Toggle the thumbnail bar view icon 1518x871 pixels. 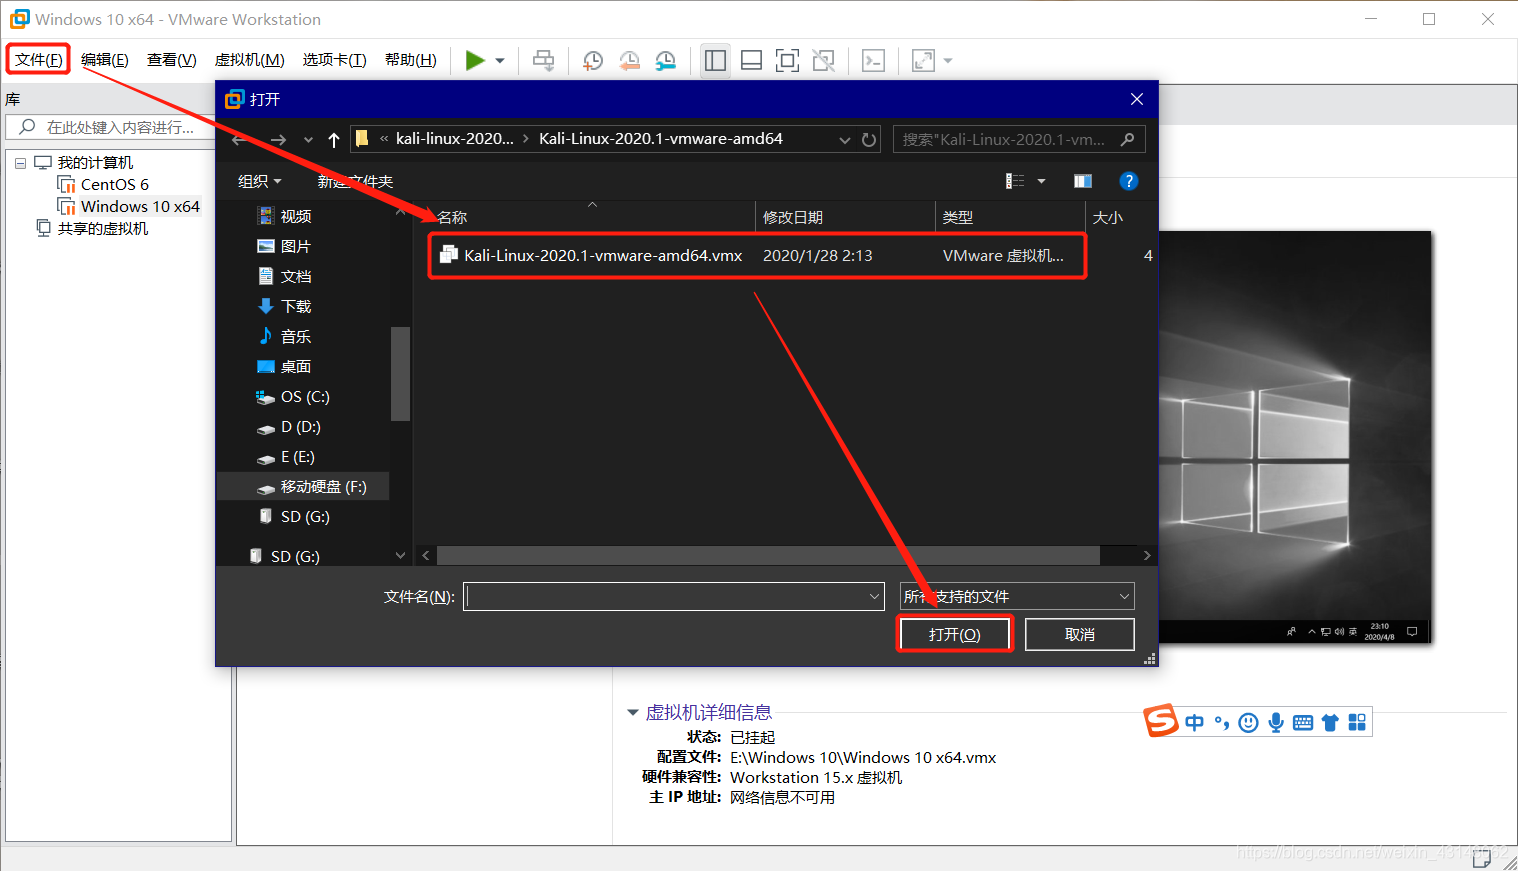(751, 61)
